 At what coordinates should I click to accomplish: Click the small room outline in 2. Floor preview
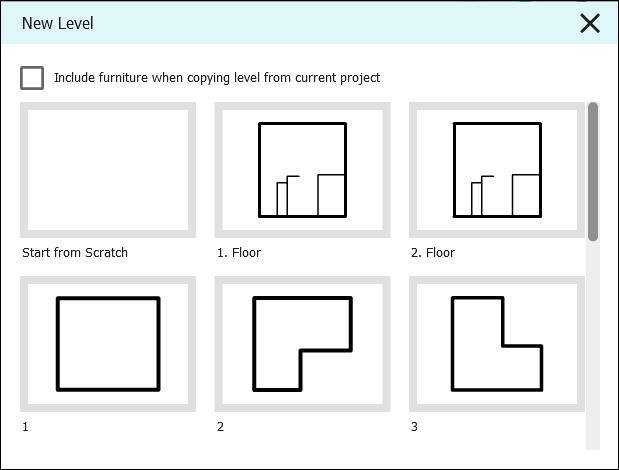tap(526, 195)
